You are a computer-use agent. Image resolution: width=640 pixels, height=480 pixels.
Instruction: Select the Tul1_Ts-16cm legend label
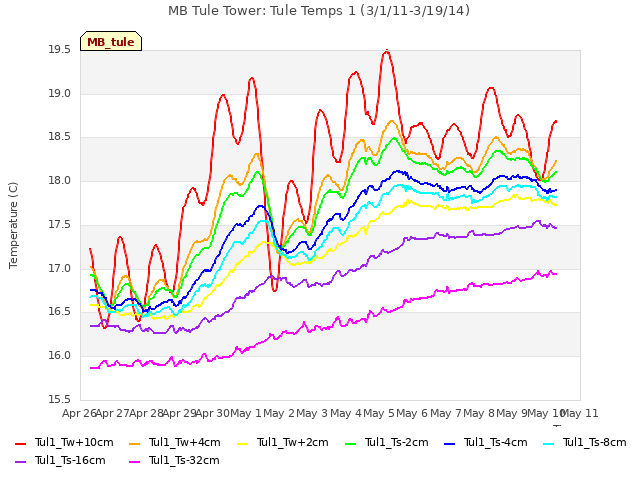(x=70, y=460)
